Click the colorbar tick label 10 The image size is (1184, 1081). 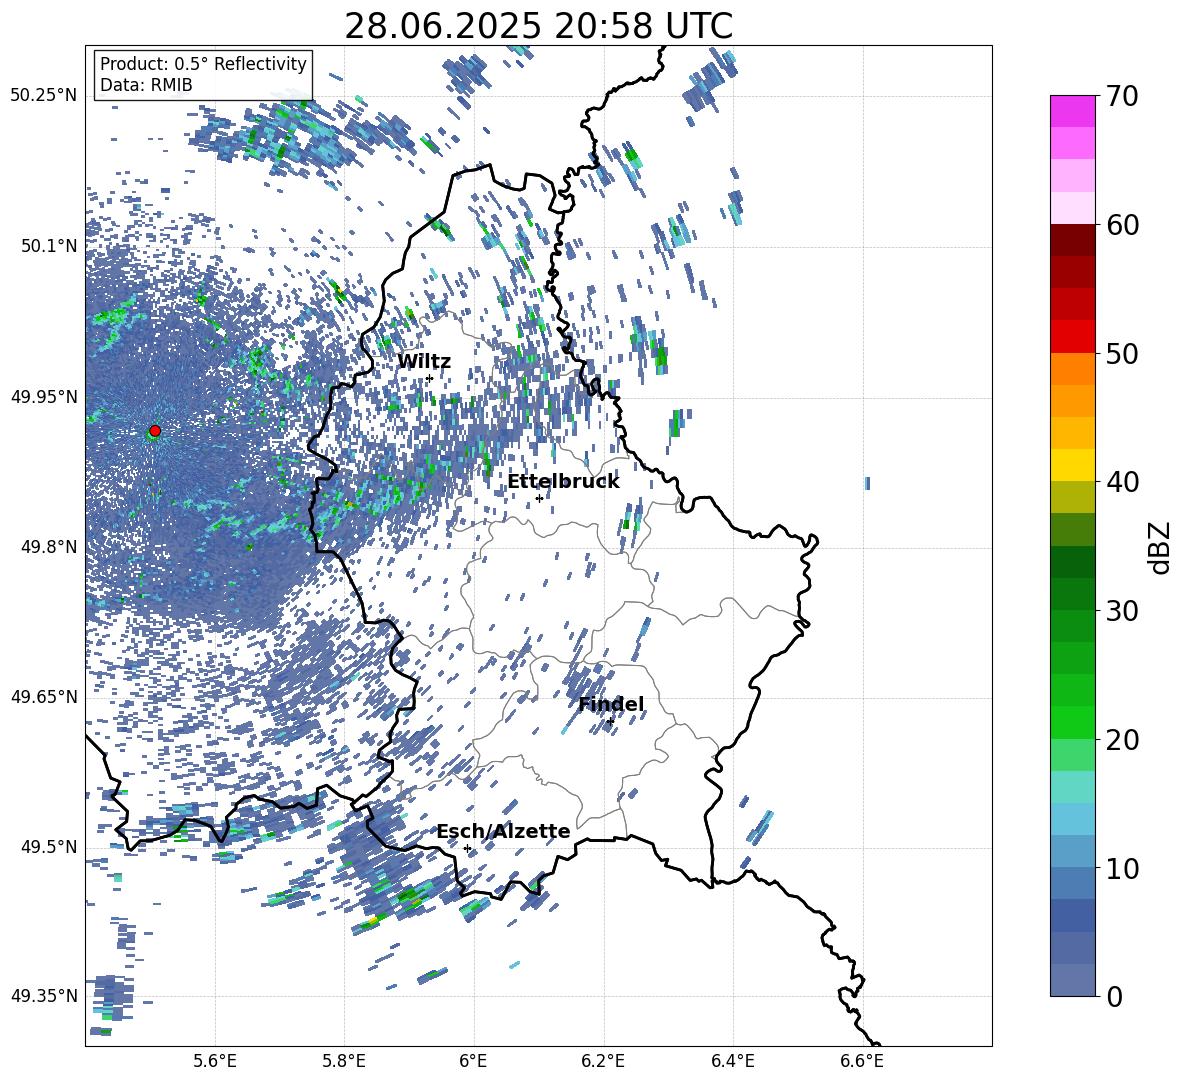(x=1122, y=868)
